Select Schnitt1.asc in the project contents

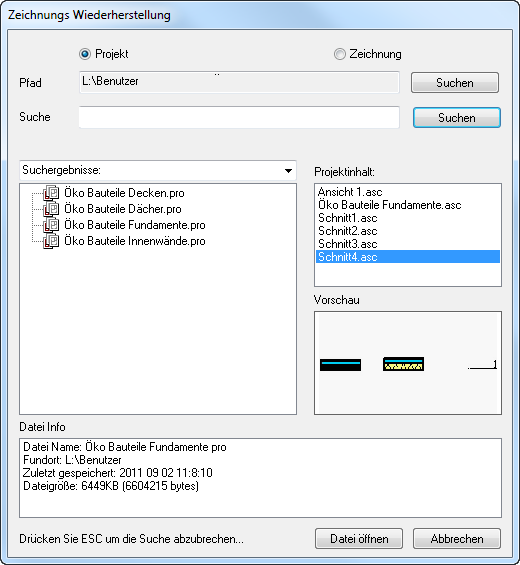point(348,218)
